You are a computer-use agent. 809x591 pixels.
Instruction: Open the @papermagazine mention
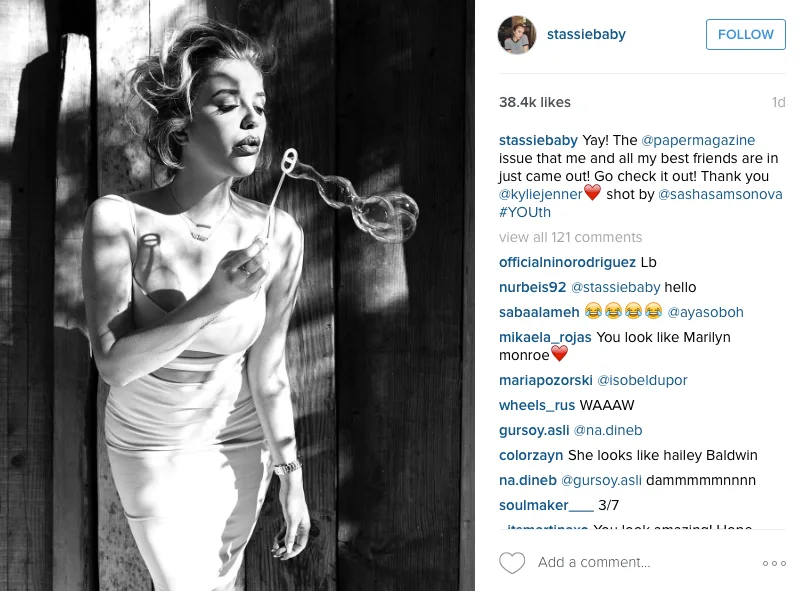[698, 140]
